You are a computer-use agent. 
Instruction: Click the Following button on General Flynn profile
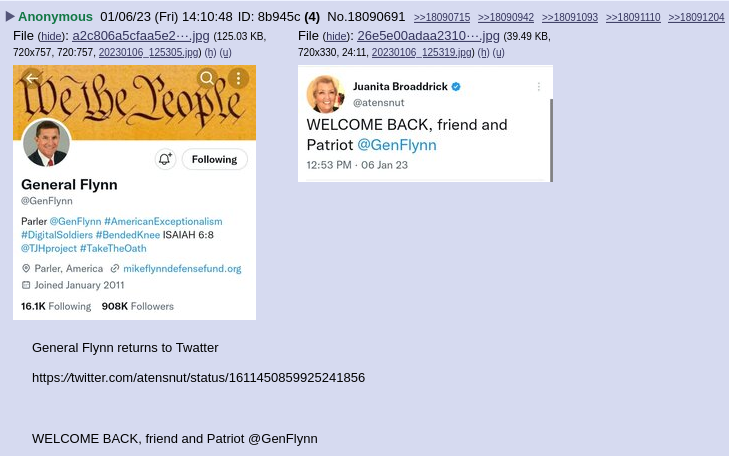point(214,159)
